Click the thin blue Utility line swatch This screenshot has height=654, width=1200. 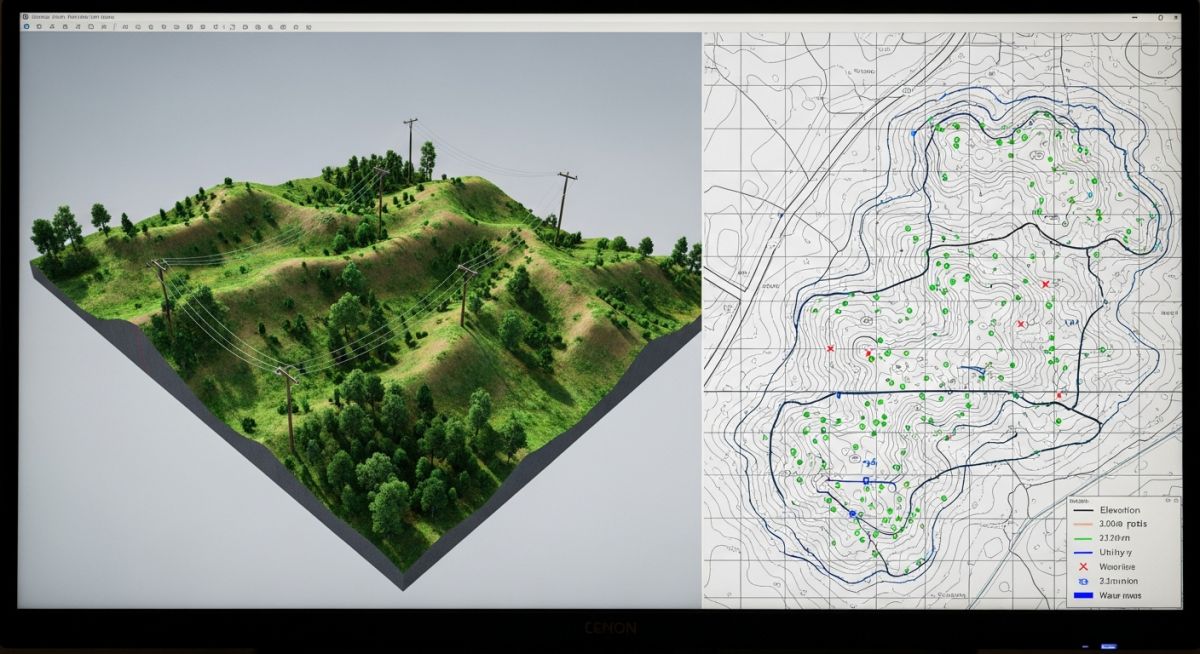tap(1083, 553)
